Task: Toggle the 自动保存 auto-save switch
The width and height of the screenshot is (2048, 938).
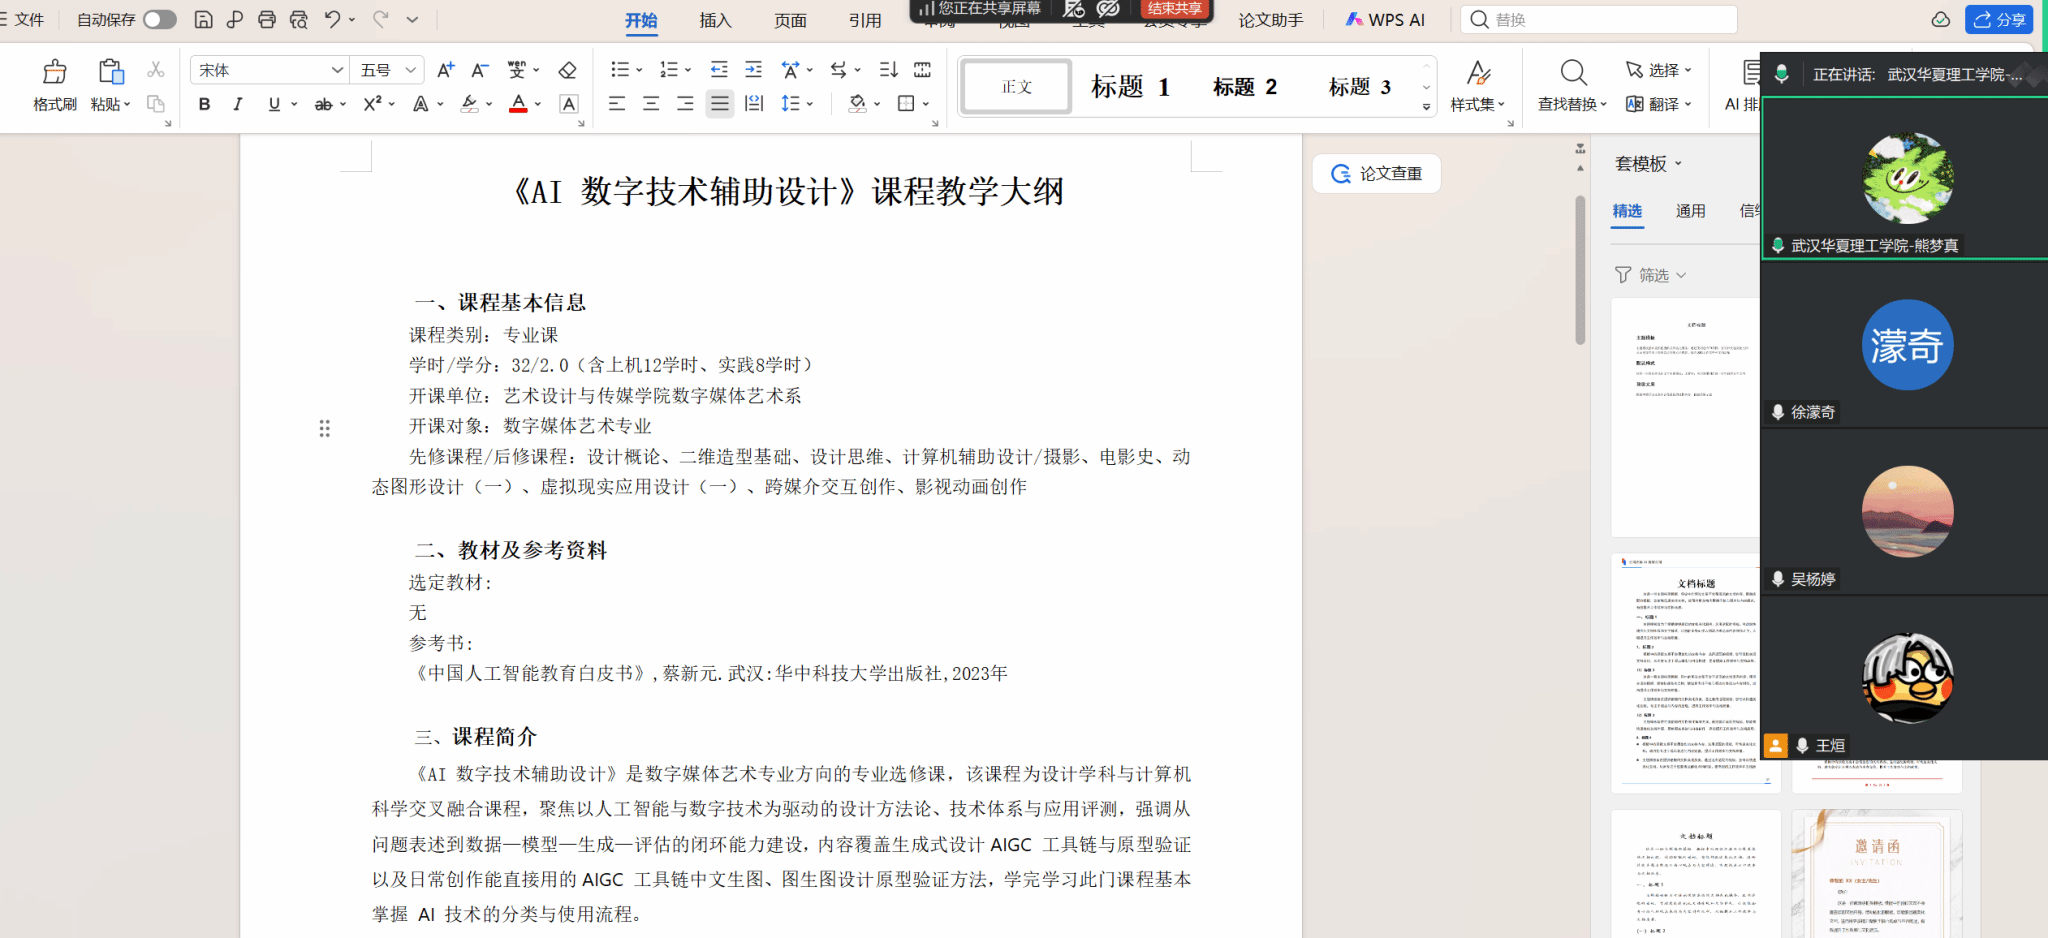Action: point(159,19)
